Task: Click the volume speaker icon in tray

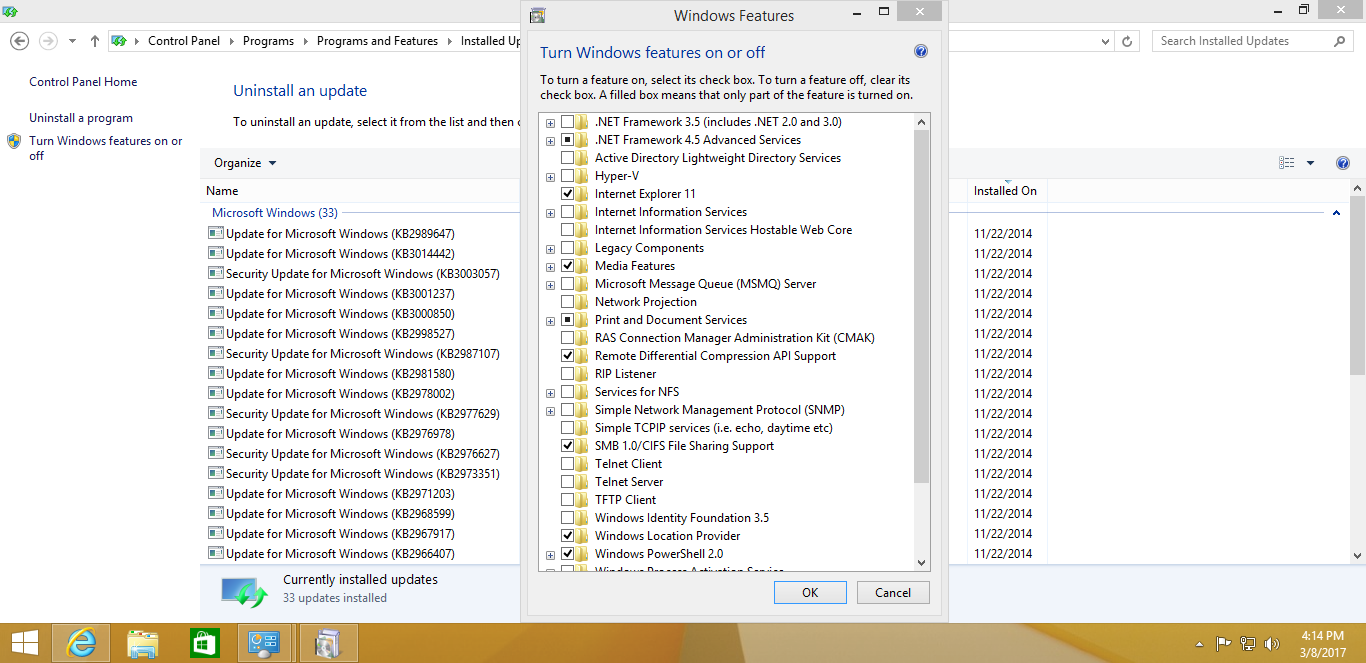Action: [x=1272, y=644]
